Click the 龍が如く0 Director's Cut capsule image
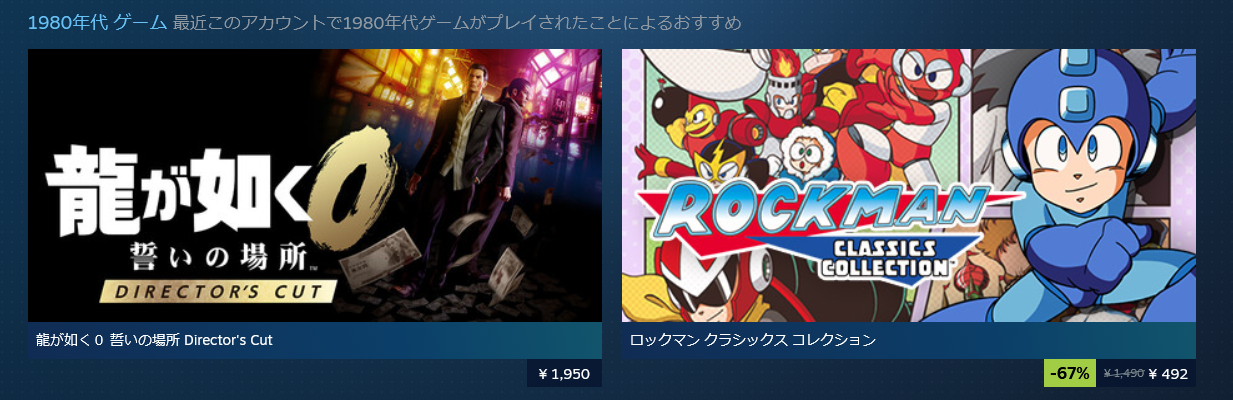 [x=315, y=185]
